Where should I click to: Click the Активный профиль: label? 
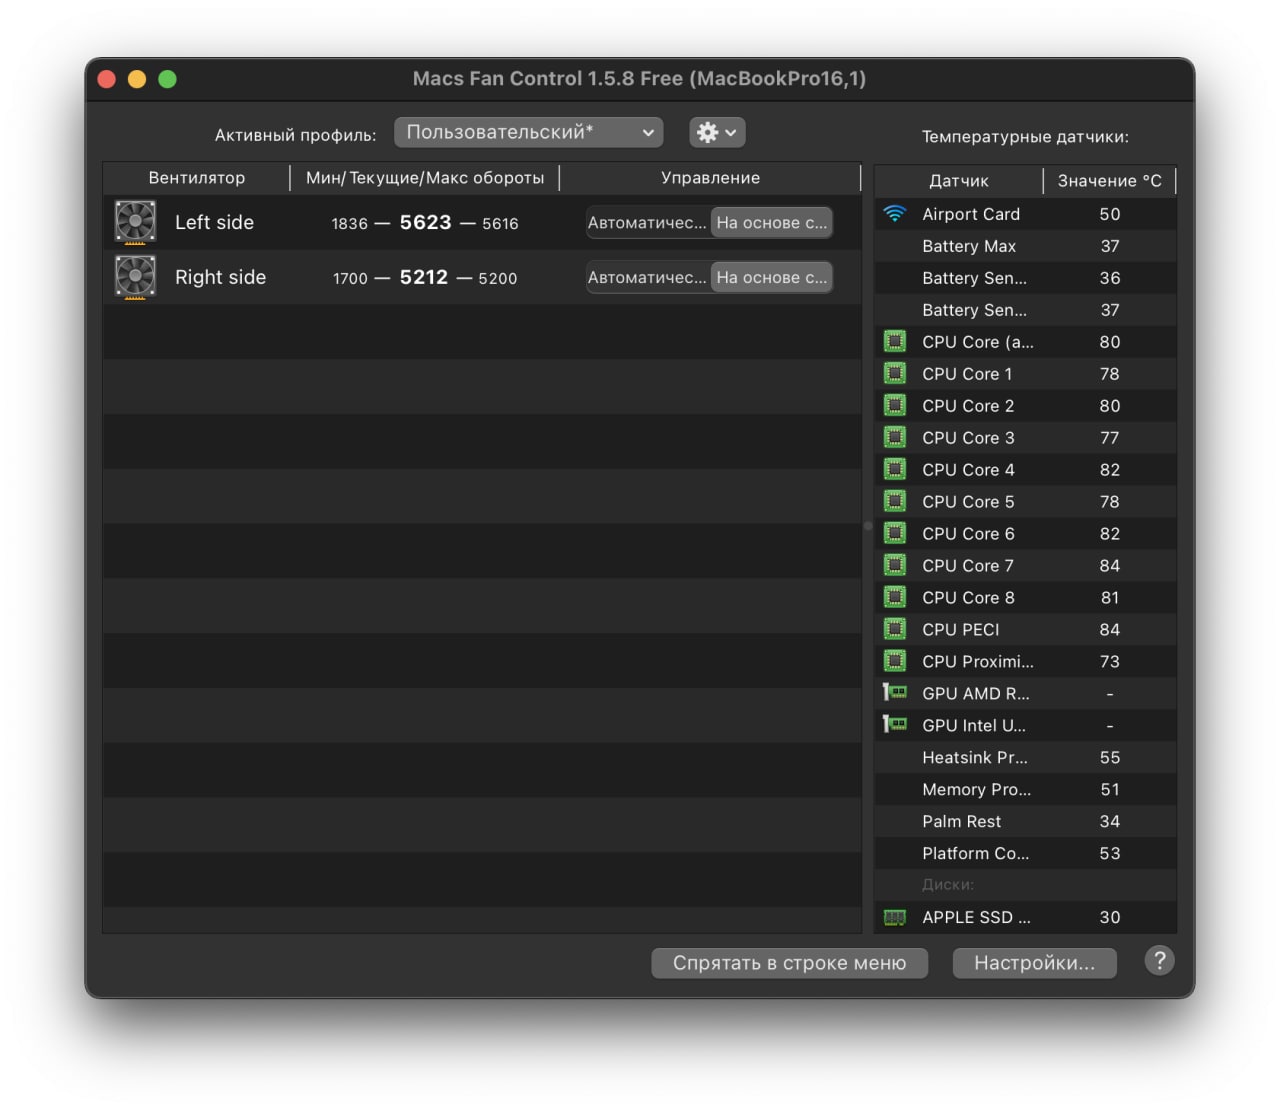pos(296,136)
